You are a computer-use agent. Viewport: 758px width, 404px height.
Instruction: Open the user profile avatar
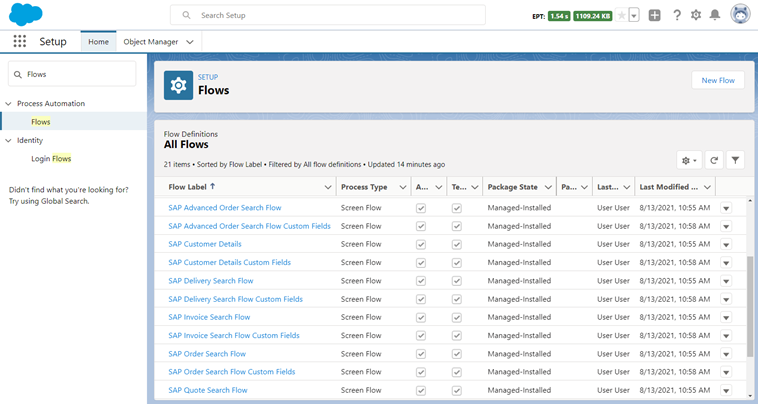740,14
